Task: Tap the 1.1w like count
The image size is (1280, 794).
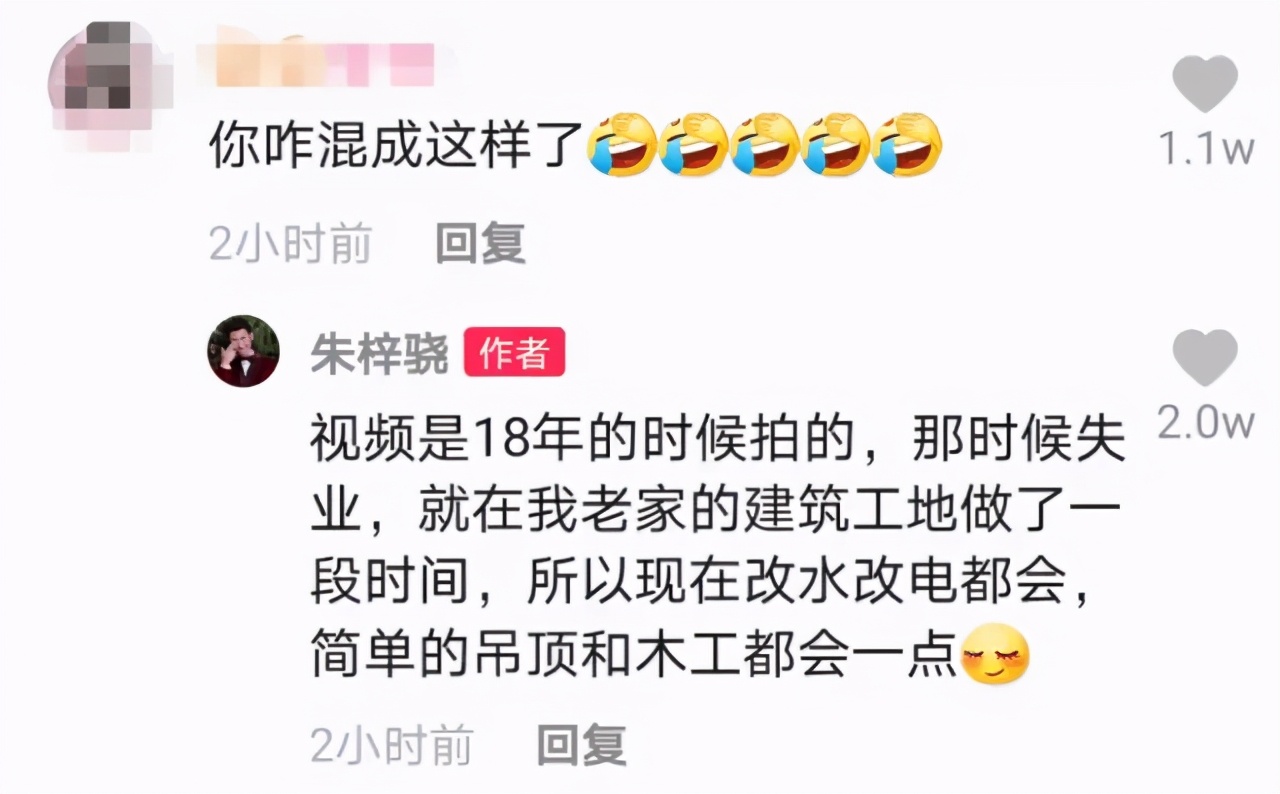Action: [1206, 150]
